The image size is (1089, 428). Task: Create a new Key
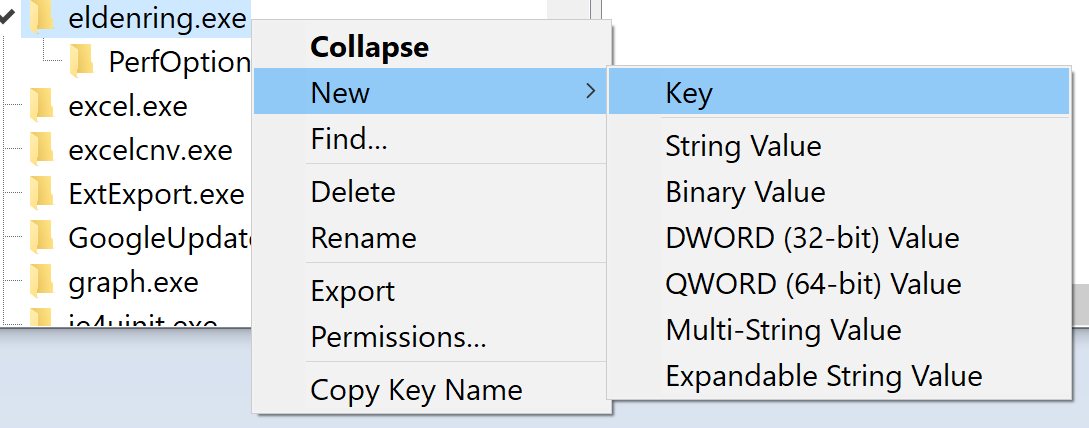pyautogui.click(x=689, y=94)
